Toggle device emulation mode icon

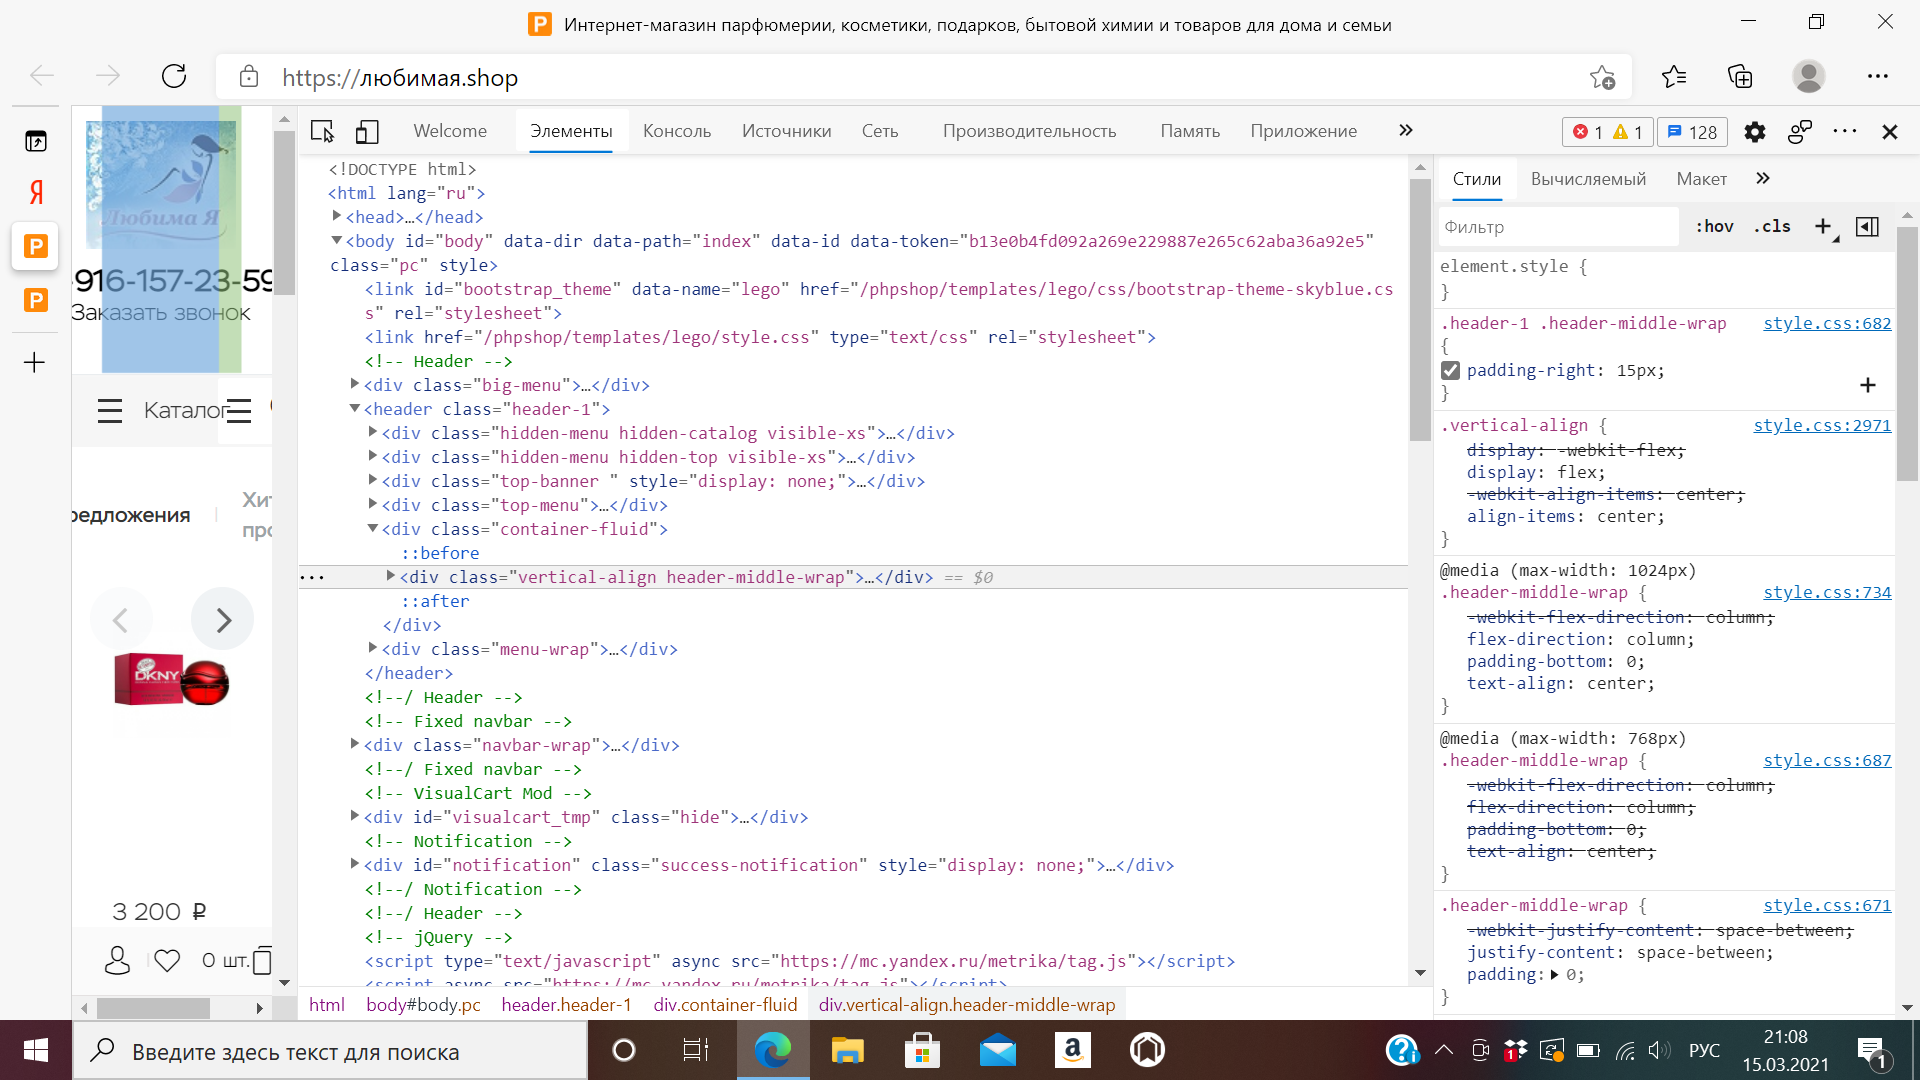tap(367, 131)
